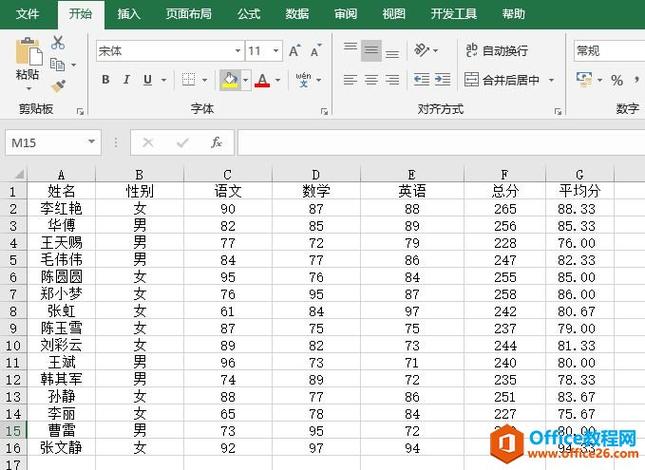Click the number format box 常规
Screen dimensions: 645x470
click(x=609, y=51)
